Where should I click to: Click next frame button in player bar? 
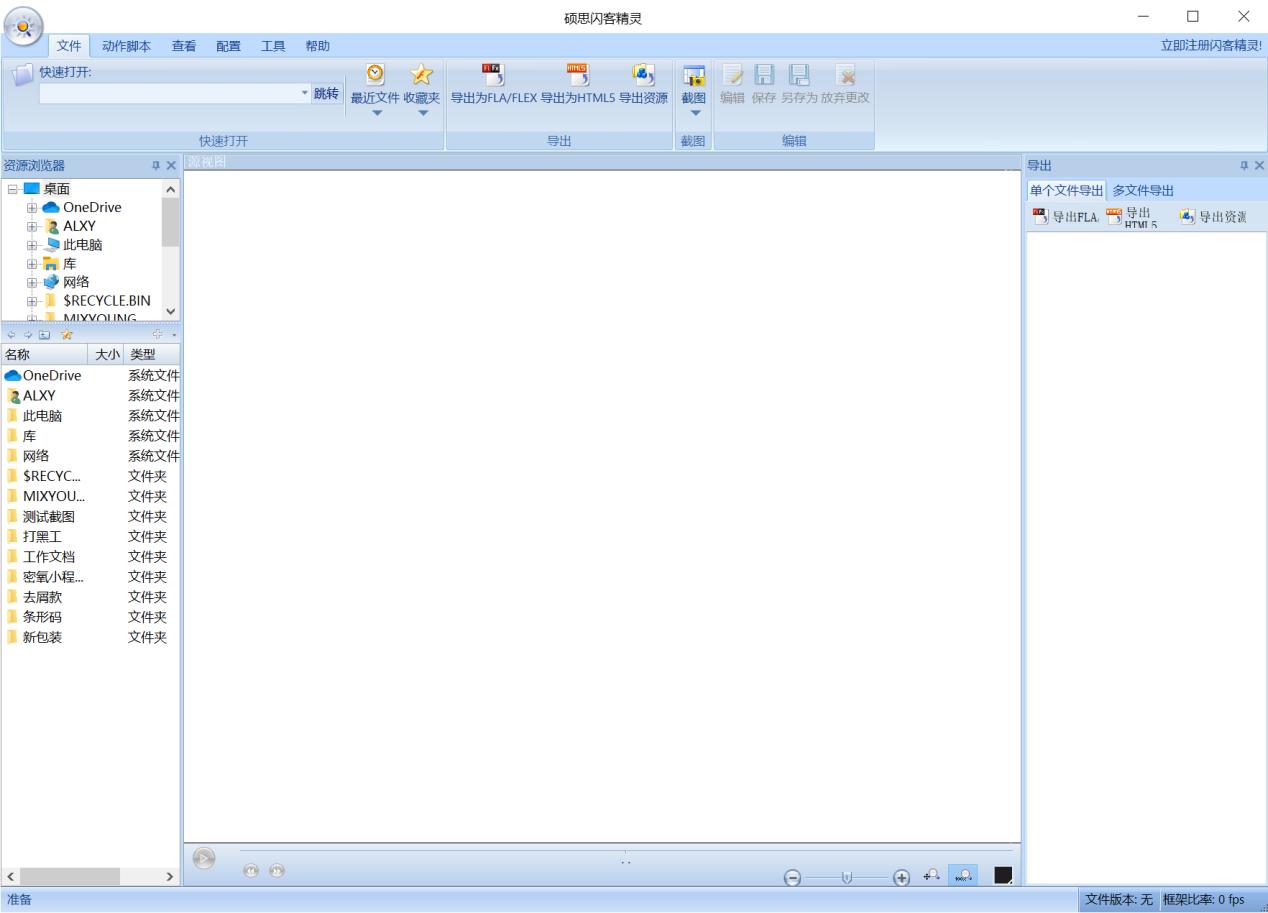[x=277, y=871]
